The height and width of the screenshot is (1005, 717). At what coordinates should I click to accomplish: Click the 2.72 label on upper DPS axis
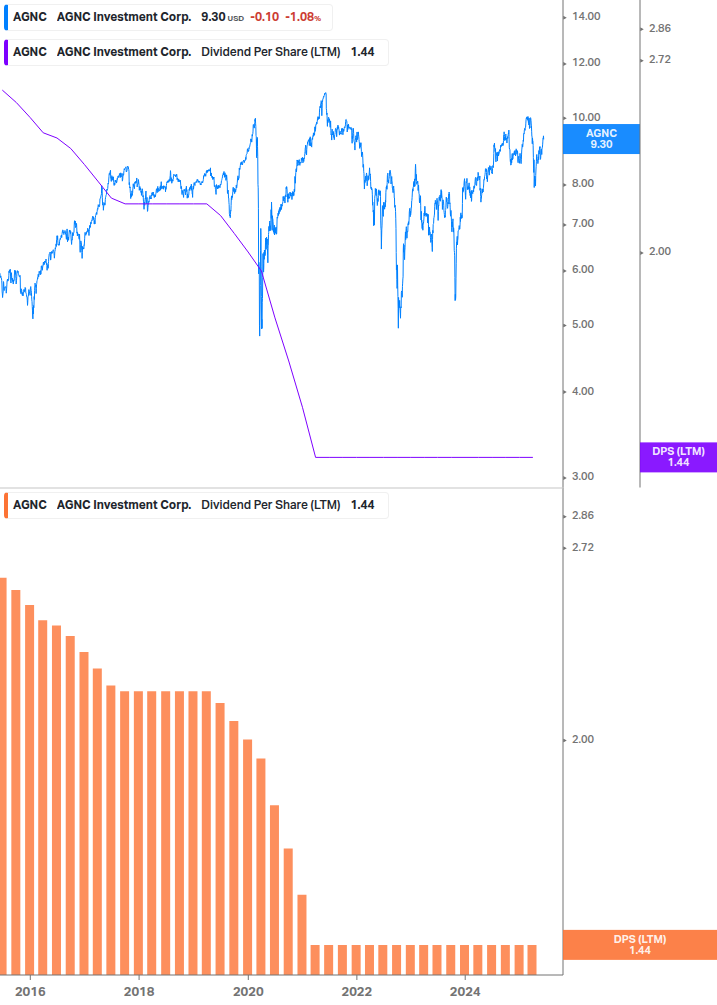click(x=659, y=60)
